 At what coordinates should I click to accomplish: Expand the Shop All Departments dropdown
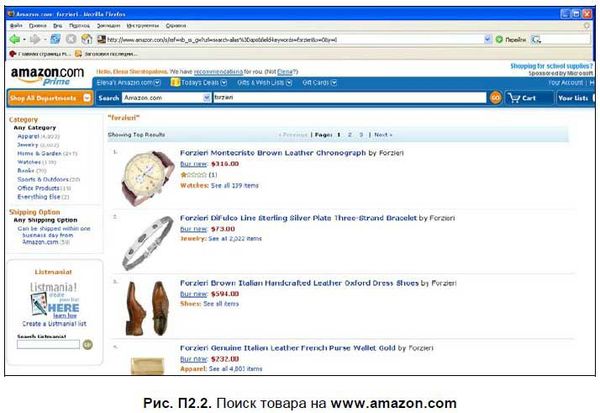50,98
